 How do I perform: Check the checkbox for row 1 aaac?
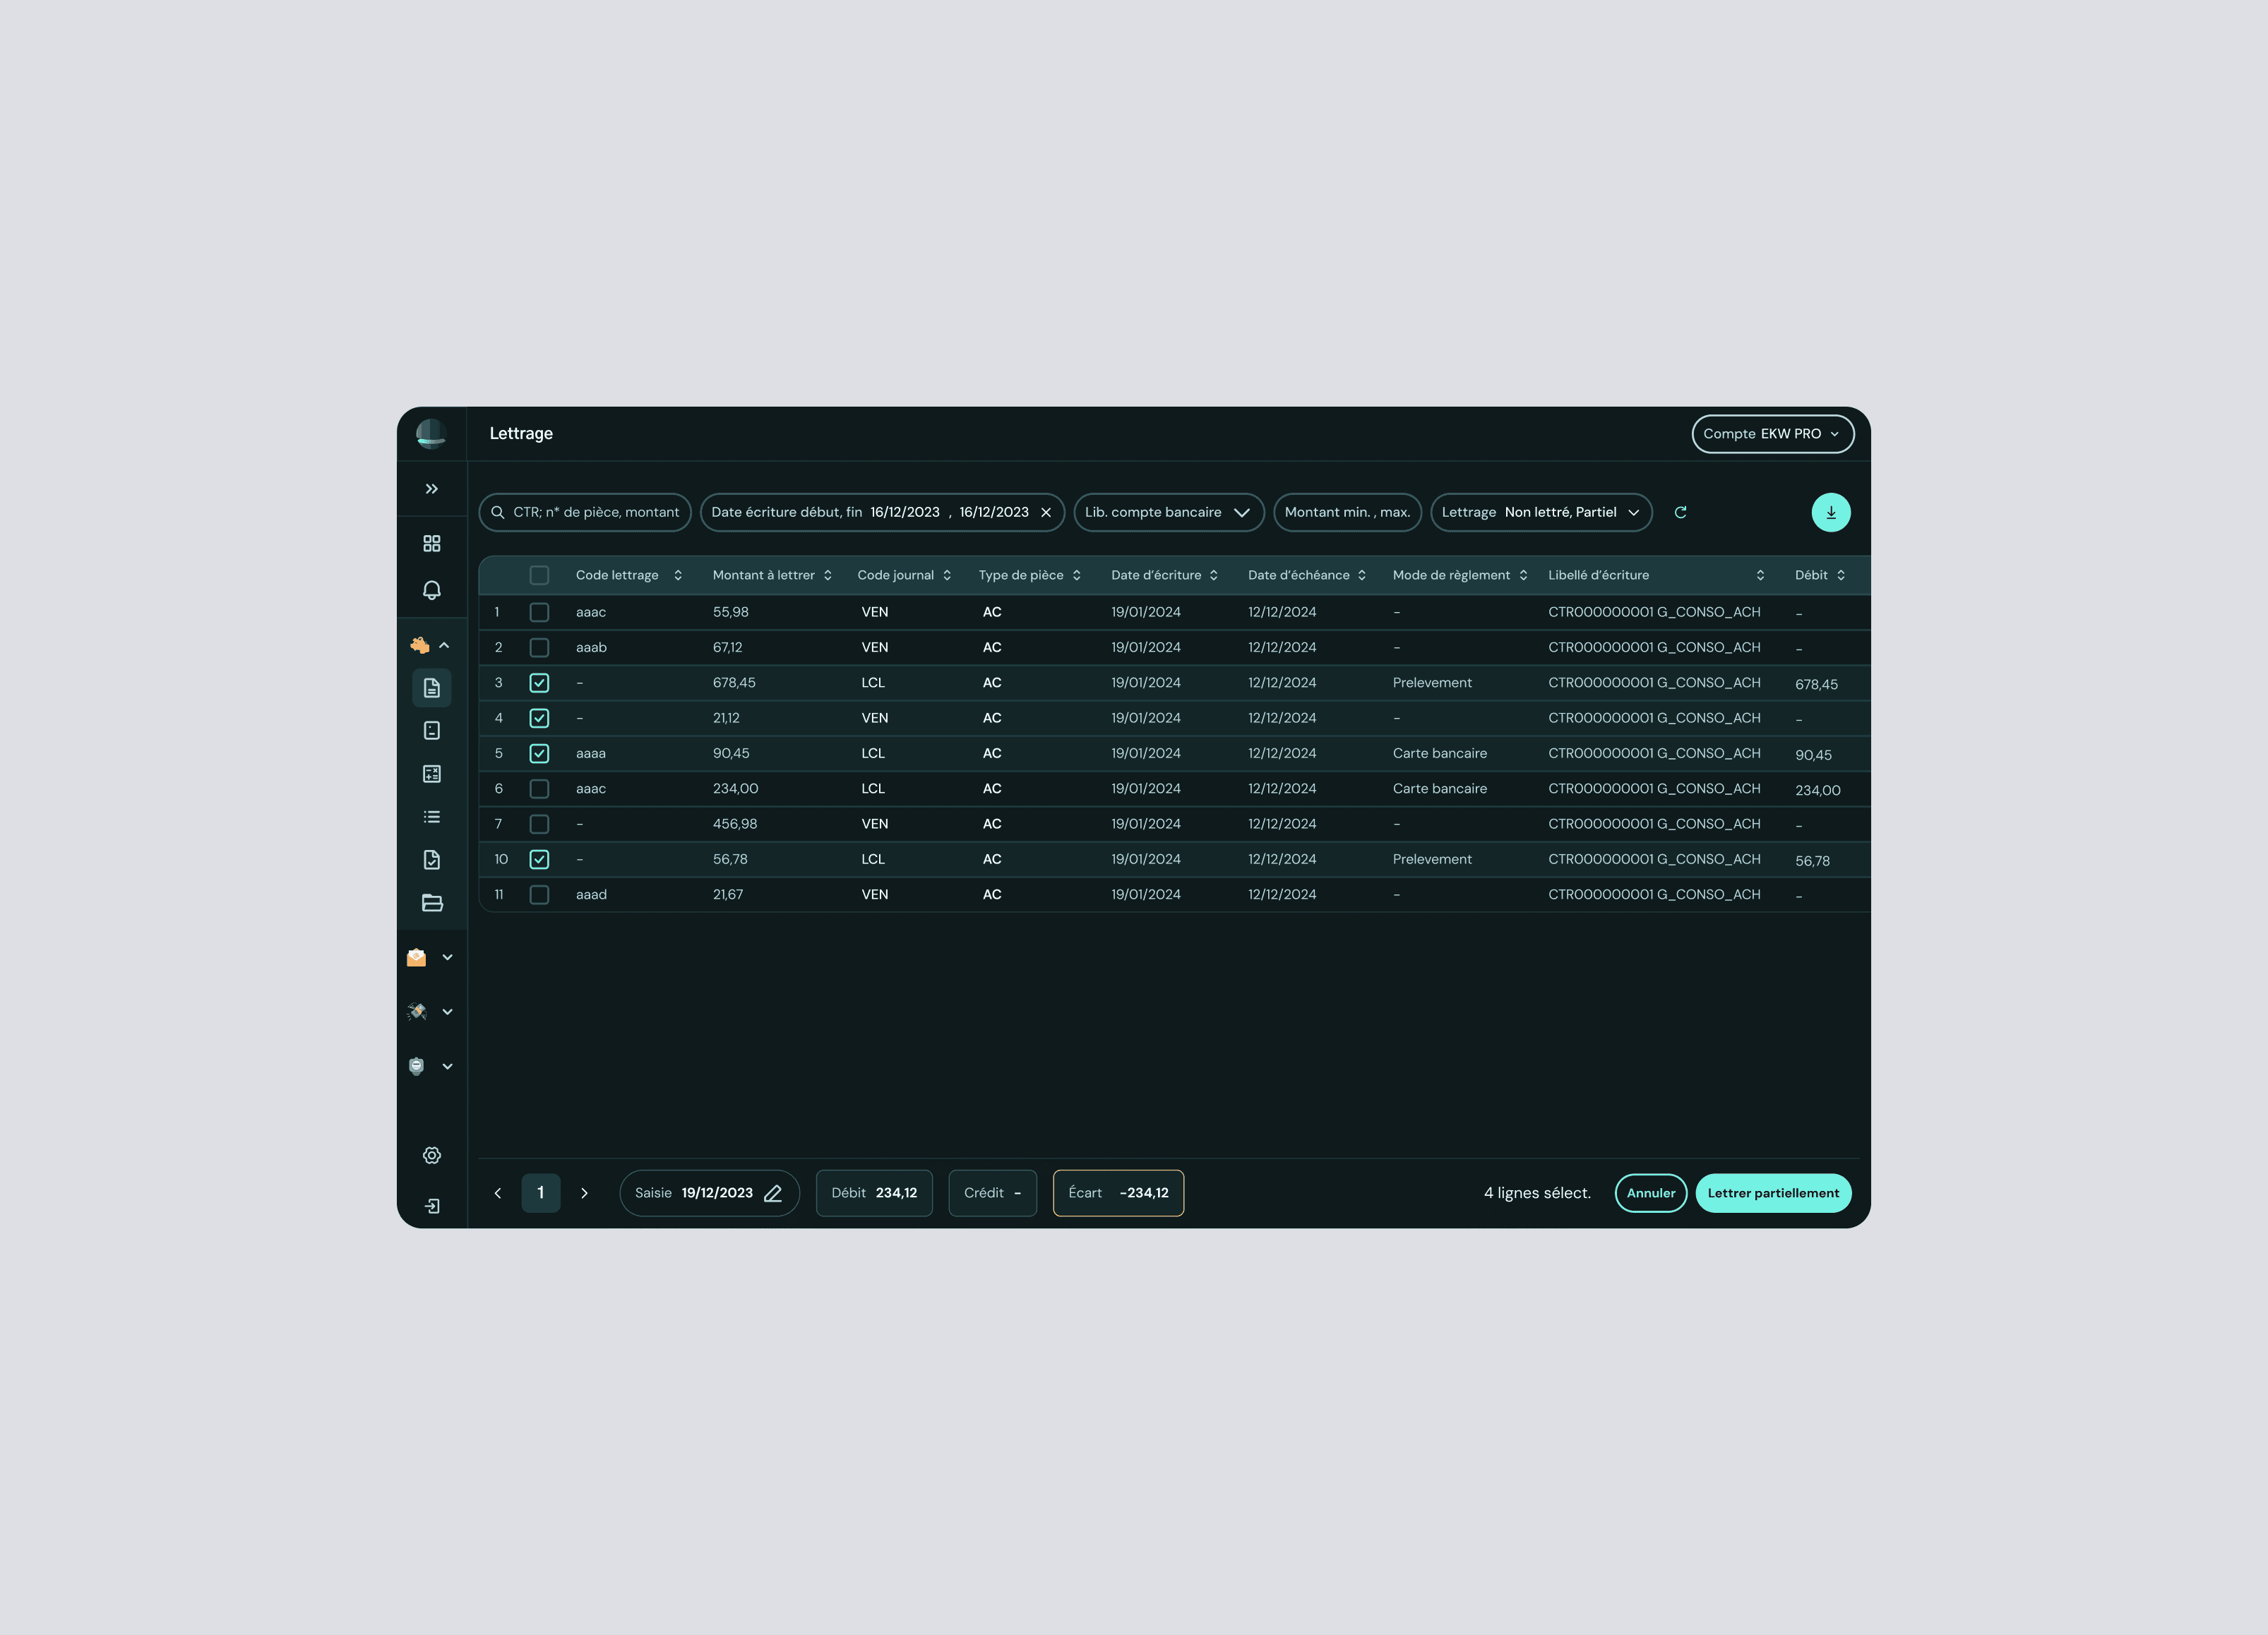point(539,612)
